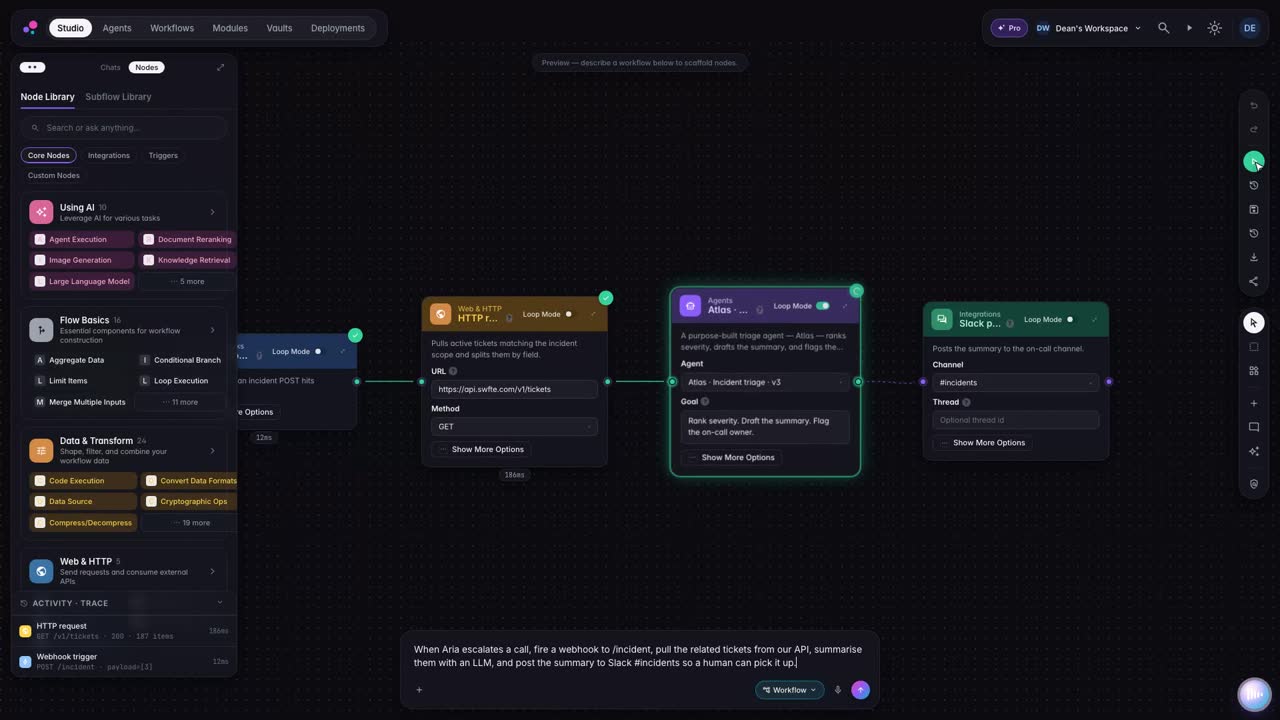Open Workflow mode dropdown in prompt box
The image size is (1280, 720).
coord(789,690)
